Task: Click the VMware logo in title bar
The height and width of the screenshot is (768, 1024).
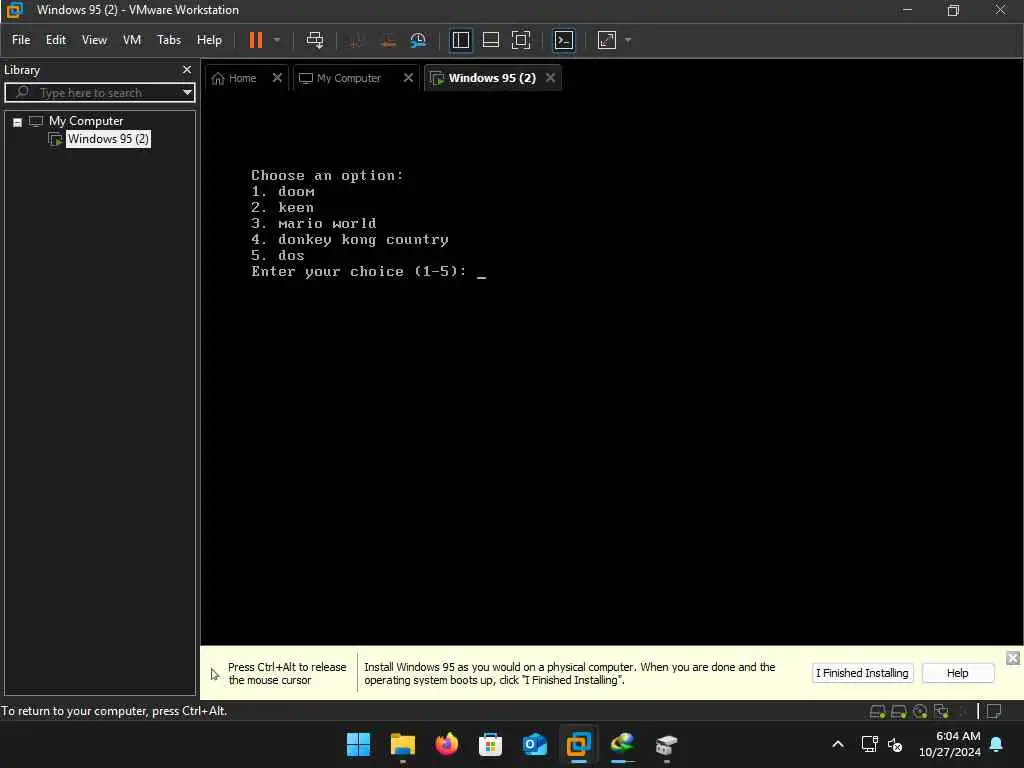Action: tap(14, 10)
